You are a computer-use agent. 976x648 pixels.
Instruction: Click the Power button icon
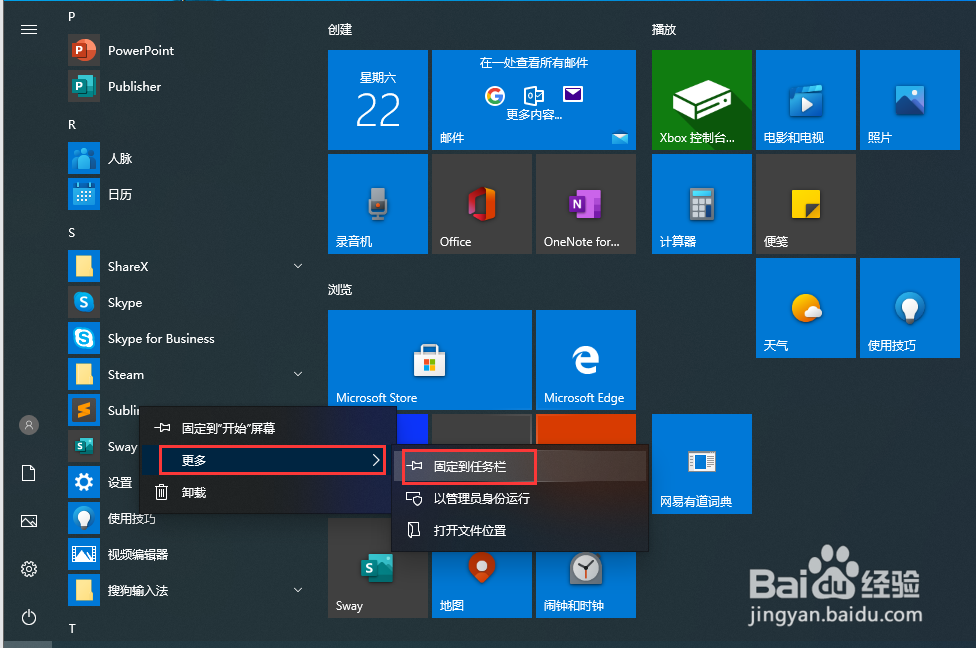(x=29, y=617)
